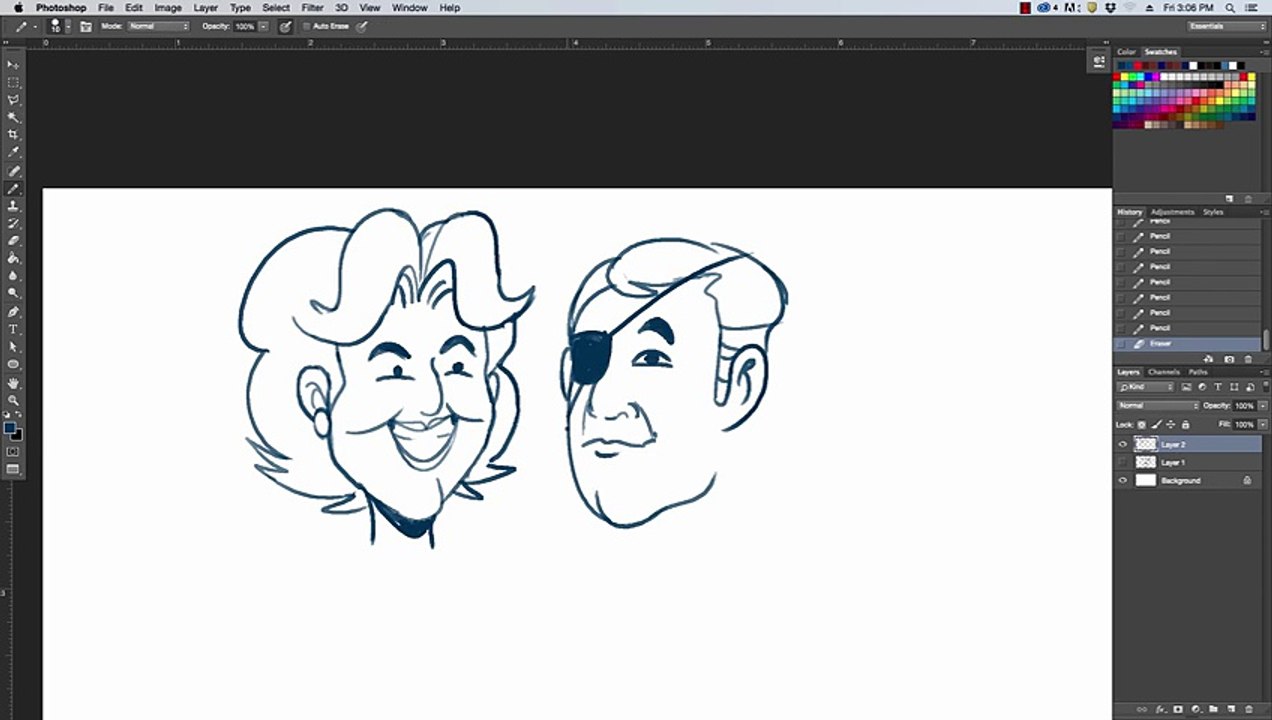Delete layer with trash icon
This screenshot has height=720, width=1272.
click(x=1249, y=709)
